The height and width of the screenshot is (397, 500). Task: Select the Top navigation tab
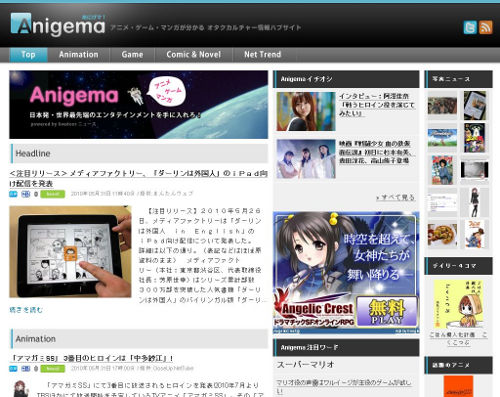pos(28,55)
